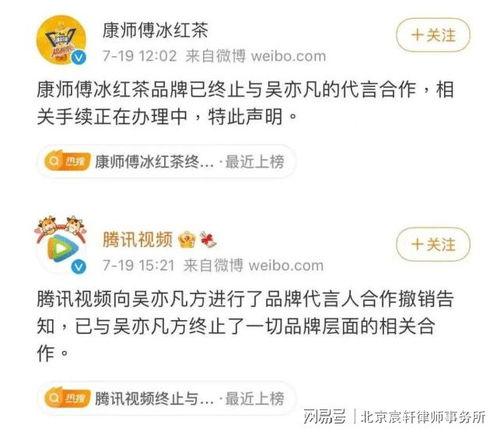The height and width of the screenshot is (432, 500).
Task: Click 来自微博 weibo.com source on the 腾讯视频 post
Action: 254,265
